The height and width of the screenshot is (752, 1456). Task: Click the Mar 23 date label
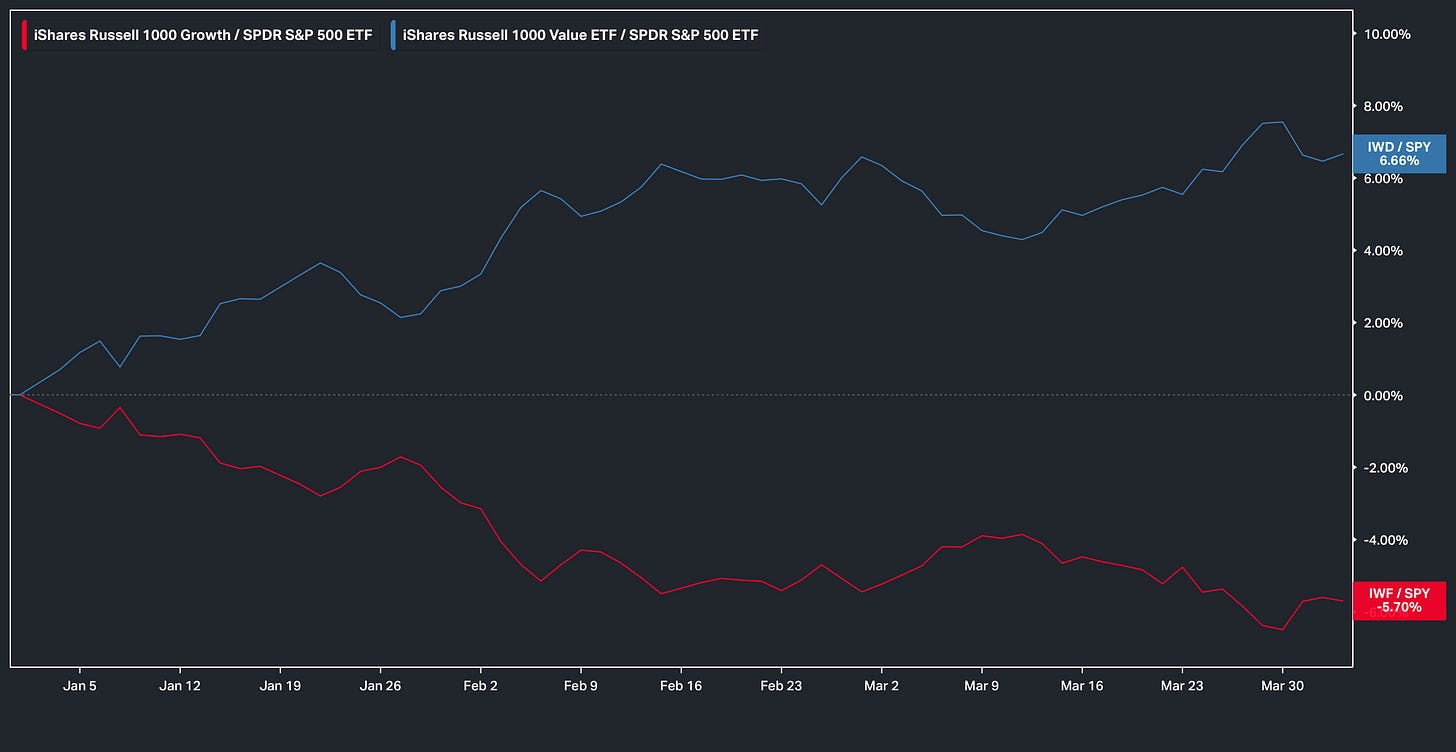click(1182, 686)
